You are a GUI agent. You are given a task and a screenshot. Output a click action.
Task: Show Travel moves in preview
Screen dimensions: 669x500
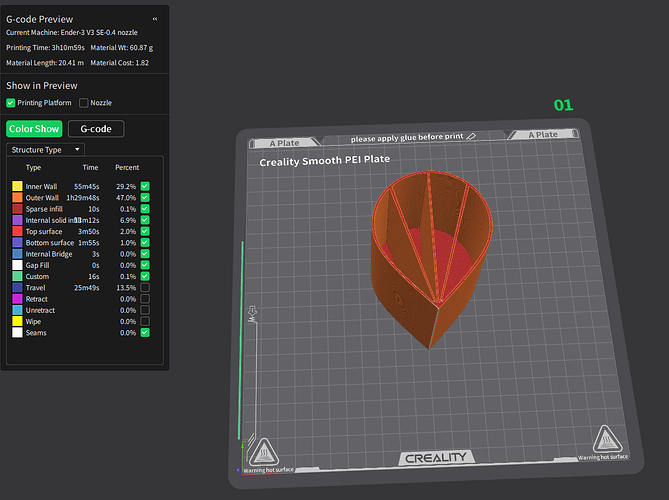click(145, 288)
